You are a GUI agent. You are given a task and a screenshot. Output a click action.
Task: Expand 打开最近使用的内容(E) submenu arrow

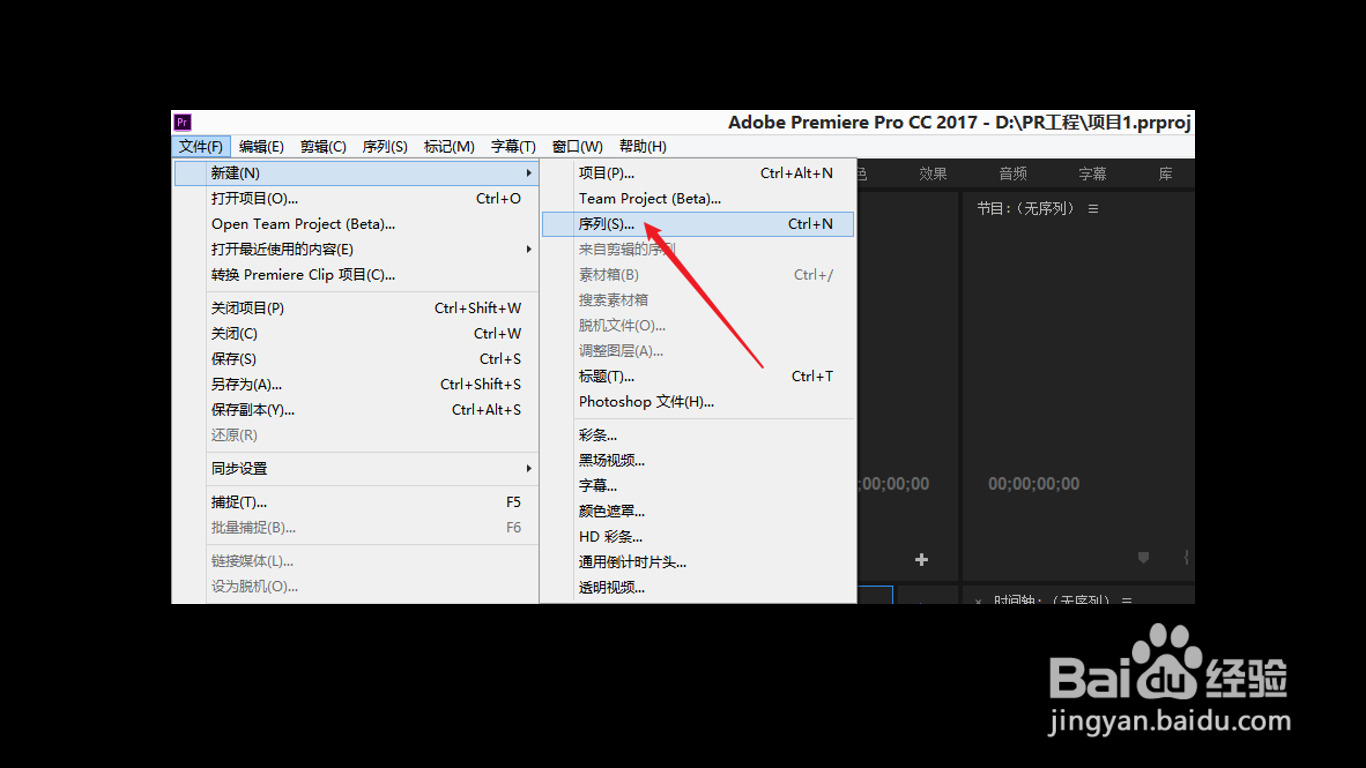click(x=529, y=249)
